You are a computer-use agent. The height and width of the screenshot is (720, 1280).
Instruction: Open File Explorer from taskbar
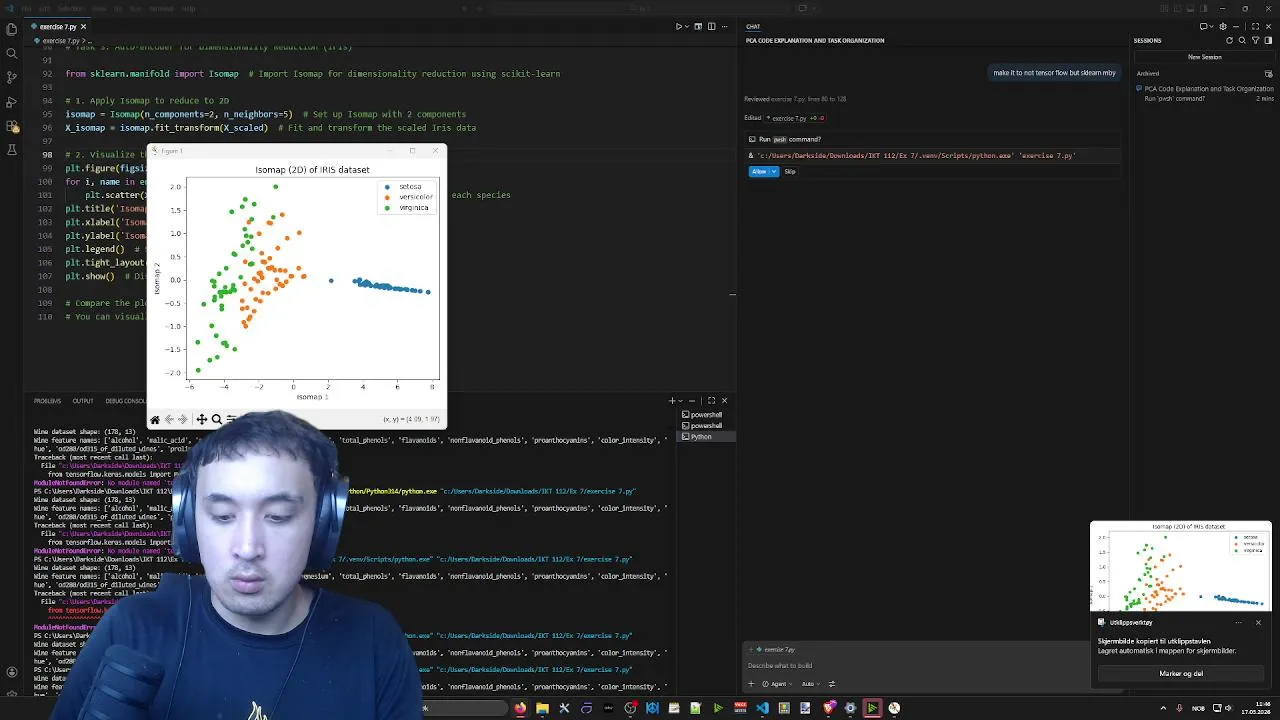pyautogui.click(x=542, y=708)
